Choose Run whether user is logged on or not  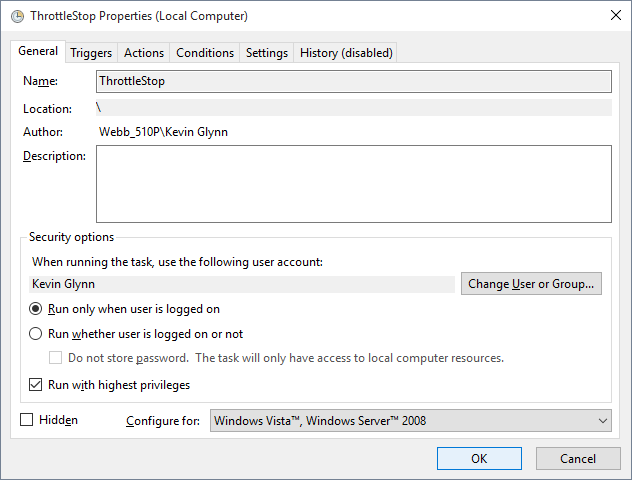(x=36, y=334)
